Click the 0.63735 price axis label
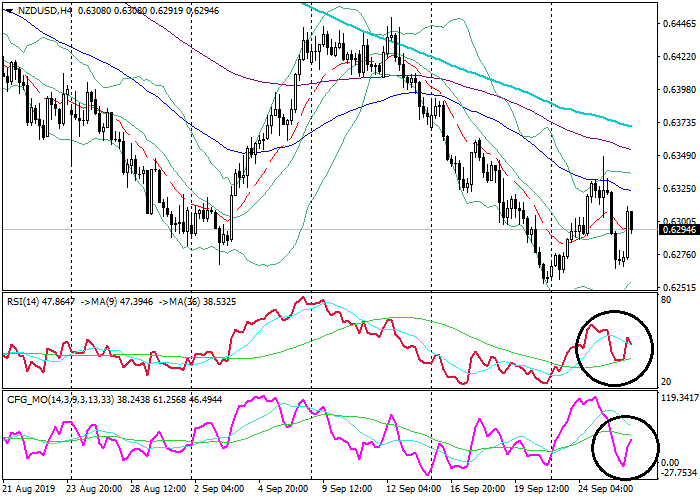Image resolution: width=700 pixels, height=500 pixels. pos(677,122)
